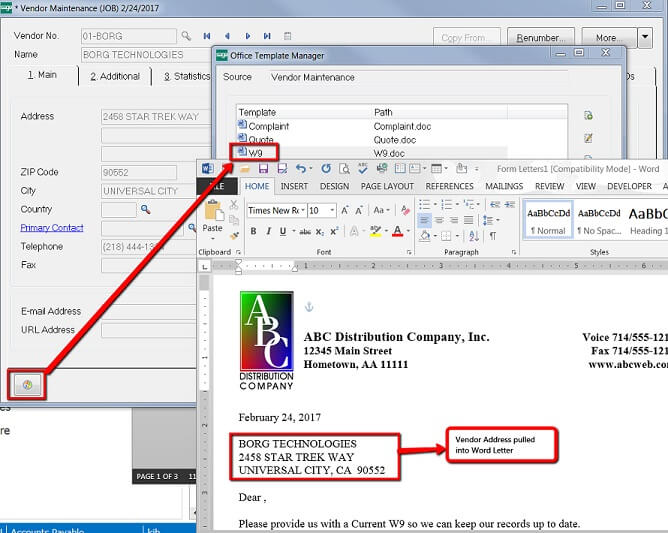Toggle Italic formatting in Word
Viewport: 668px width, 533px height.
268,231
